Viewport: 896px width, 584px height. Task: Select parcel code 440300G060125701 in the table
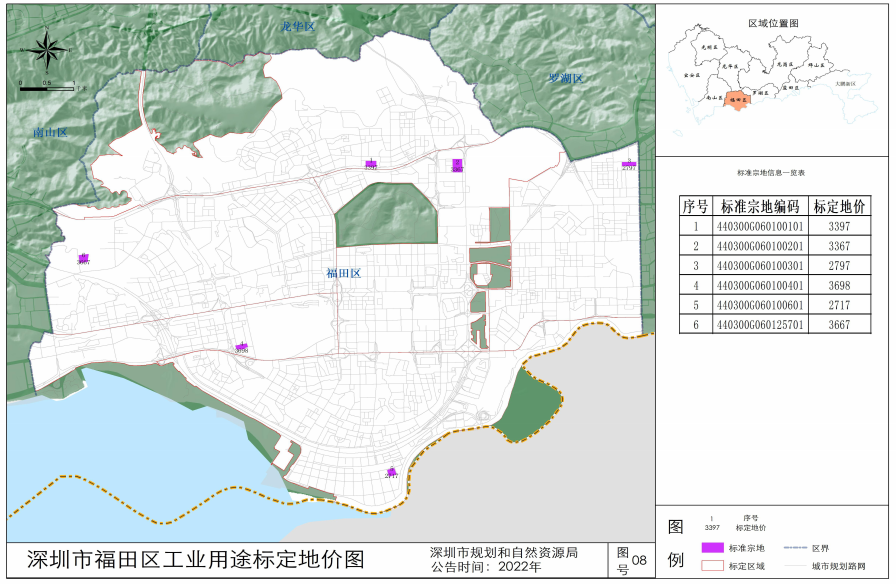[x=759, y=324]
